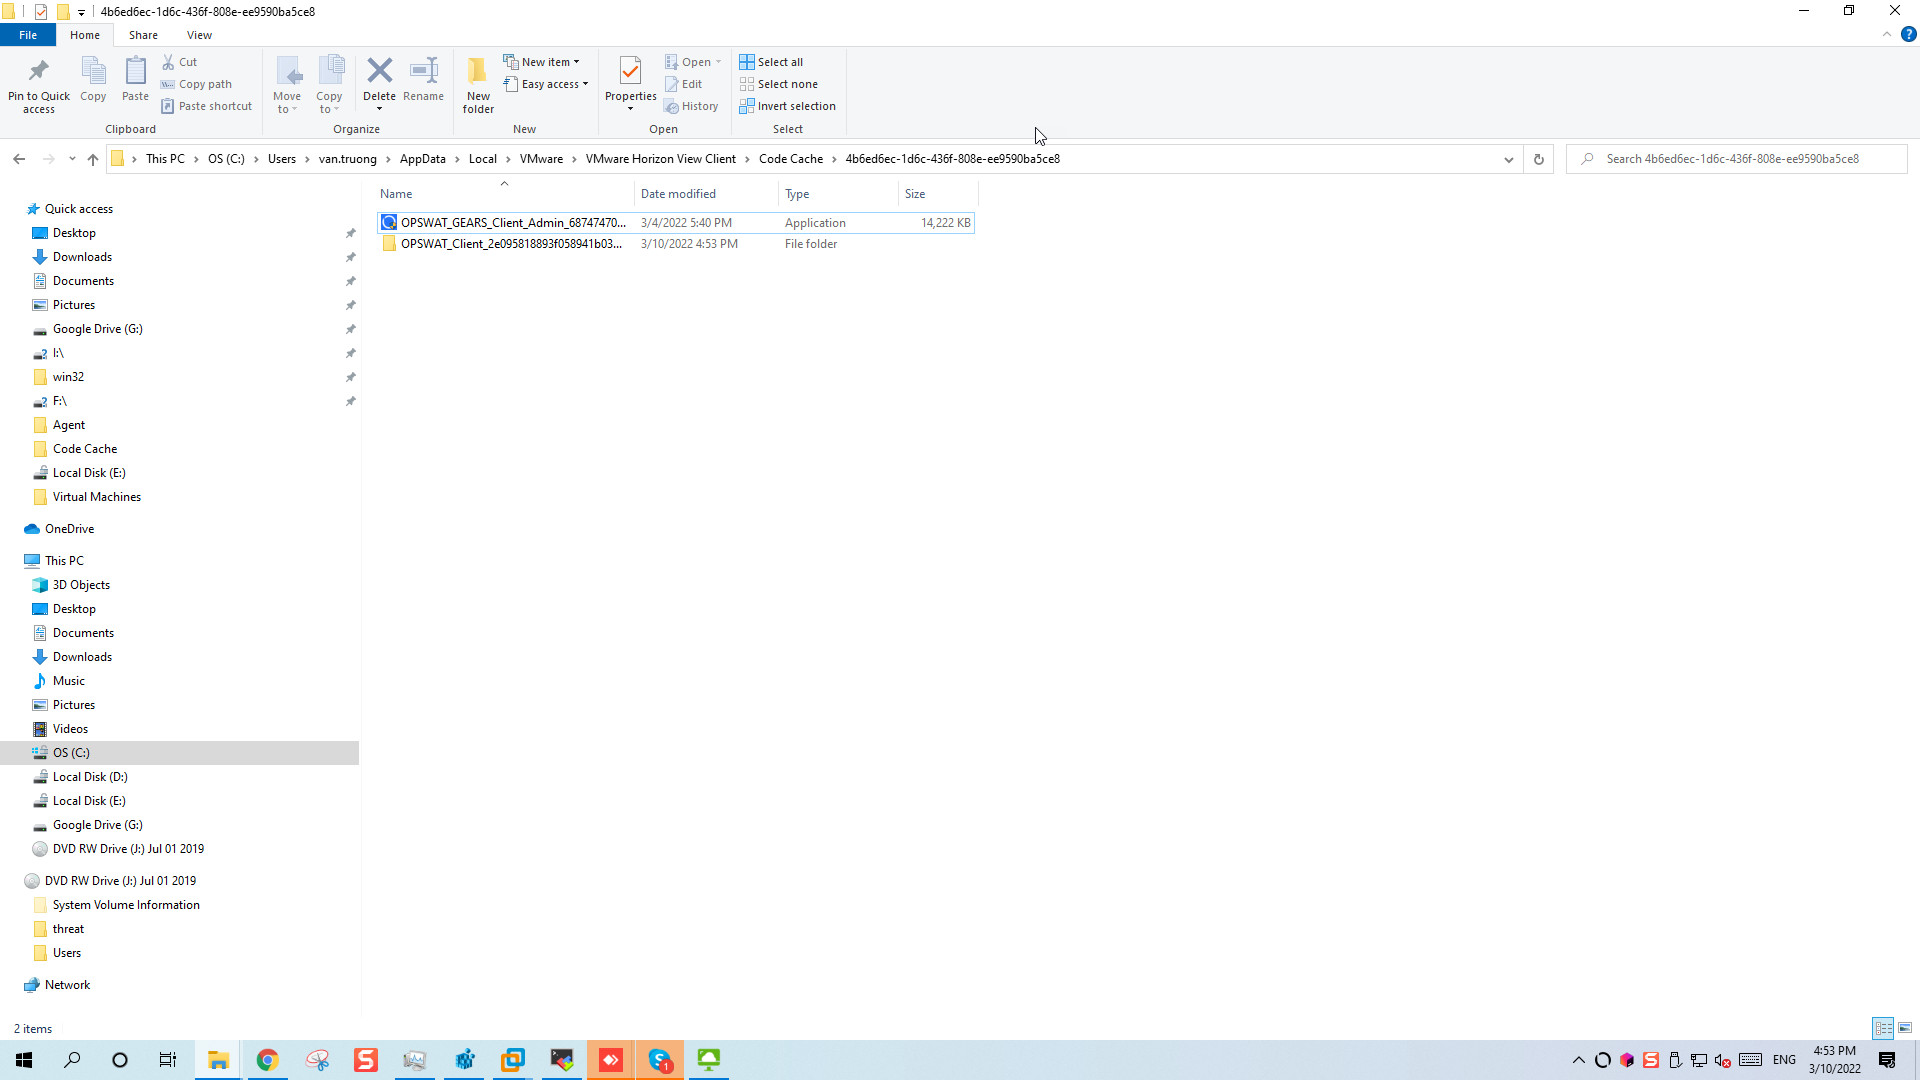Switch to the View ribbon tab
This screenshot has height=1080, width=1920.
click(x=199, y=35)
